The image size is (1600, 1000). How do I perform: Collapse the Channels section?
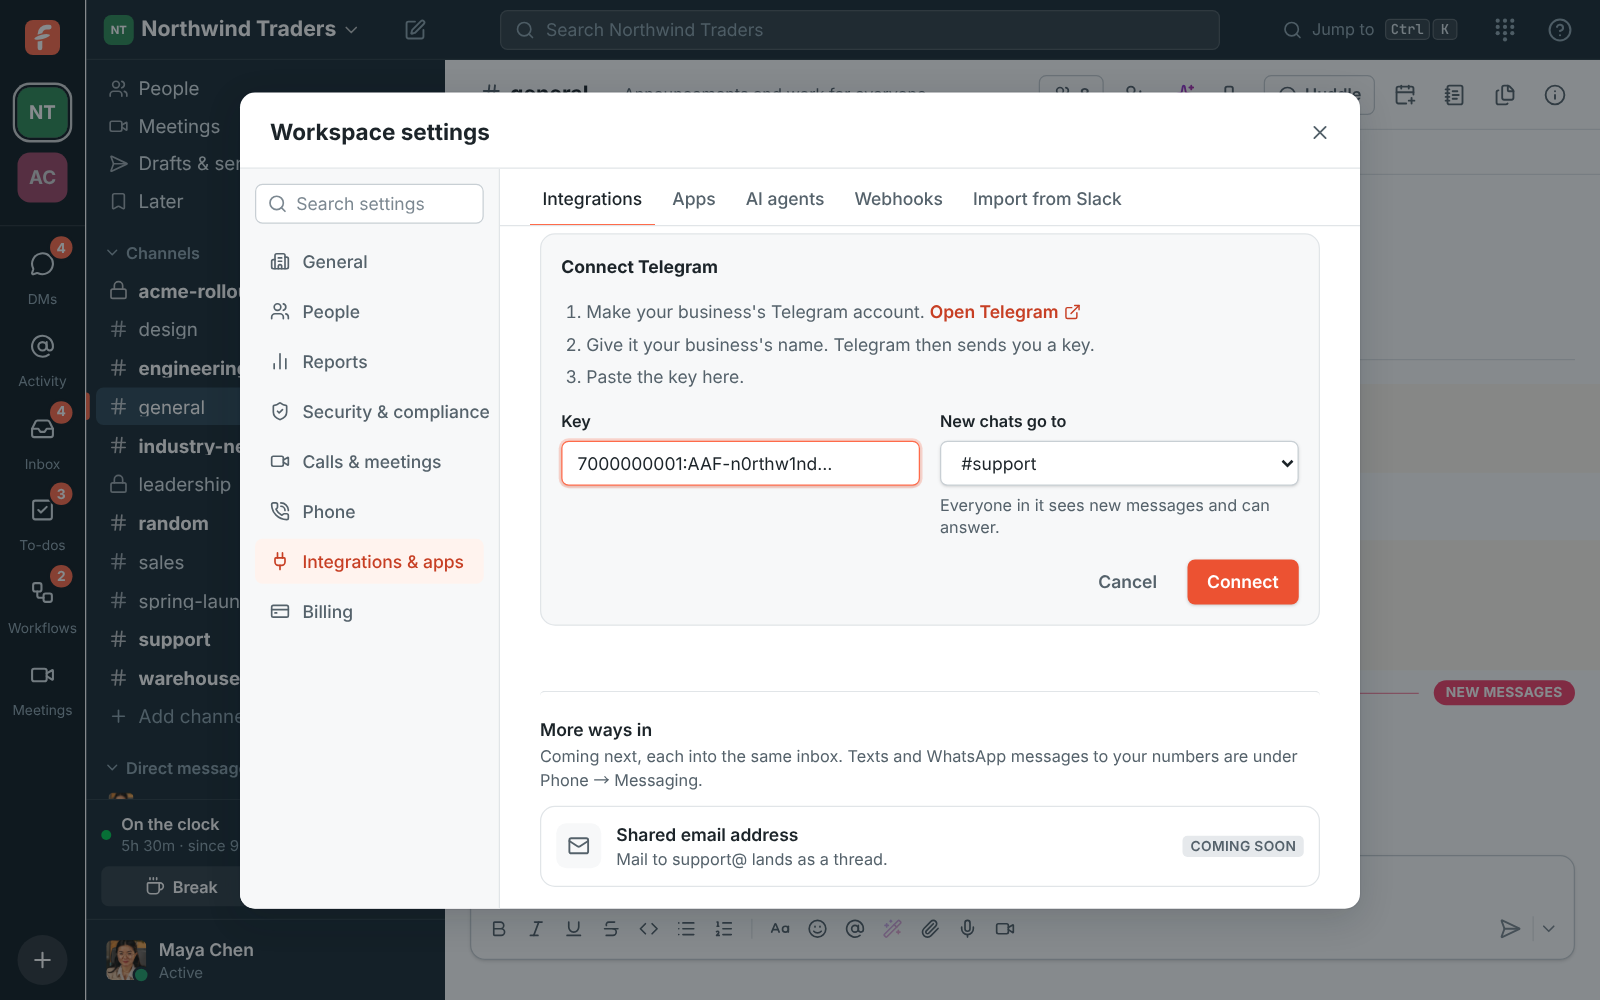(154, 253)
